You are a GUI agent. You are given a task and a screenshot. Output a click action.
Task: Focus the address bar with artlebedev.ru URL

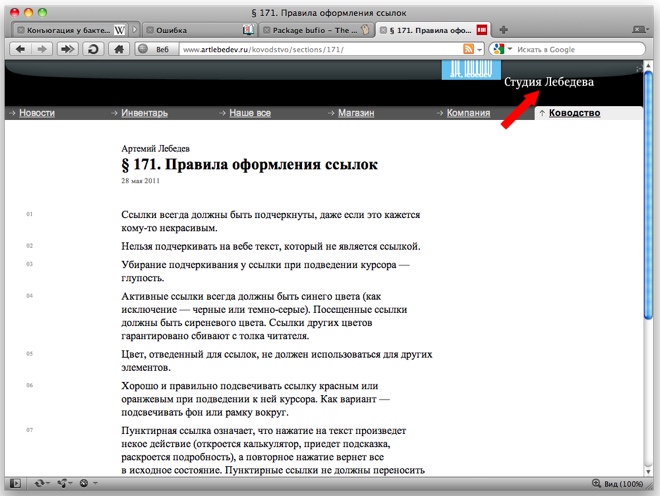pyautogui.click(x=320, y=49)
